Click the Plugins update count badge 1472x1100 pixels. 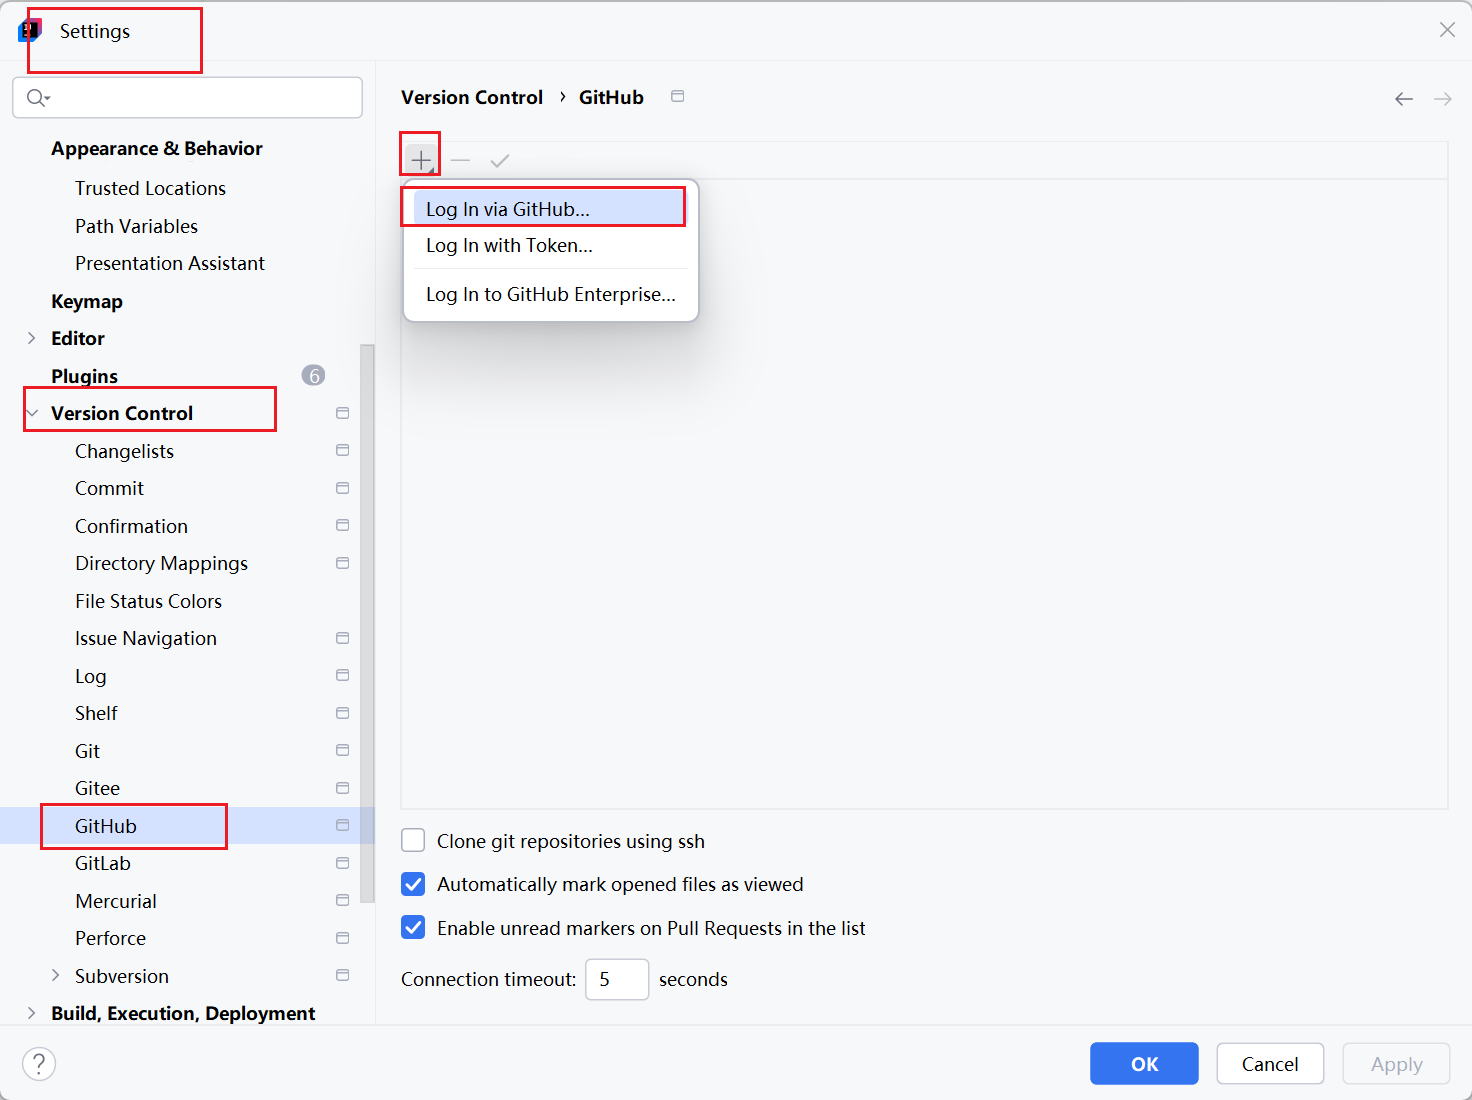[313, 376]
